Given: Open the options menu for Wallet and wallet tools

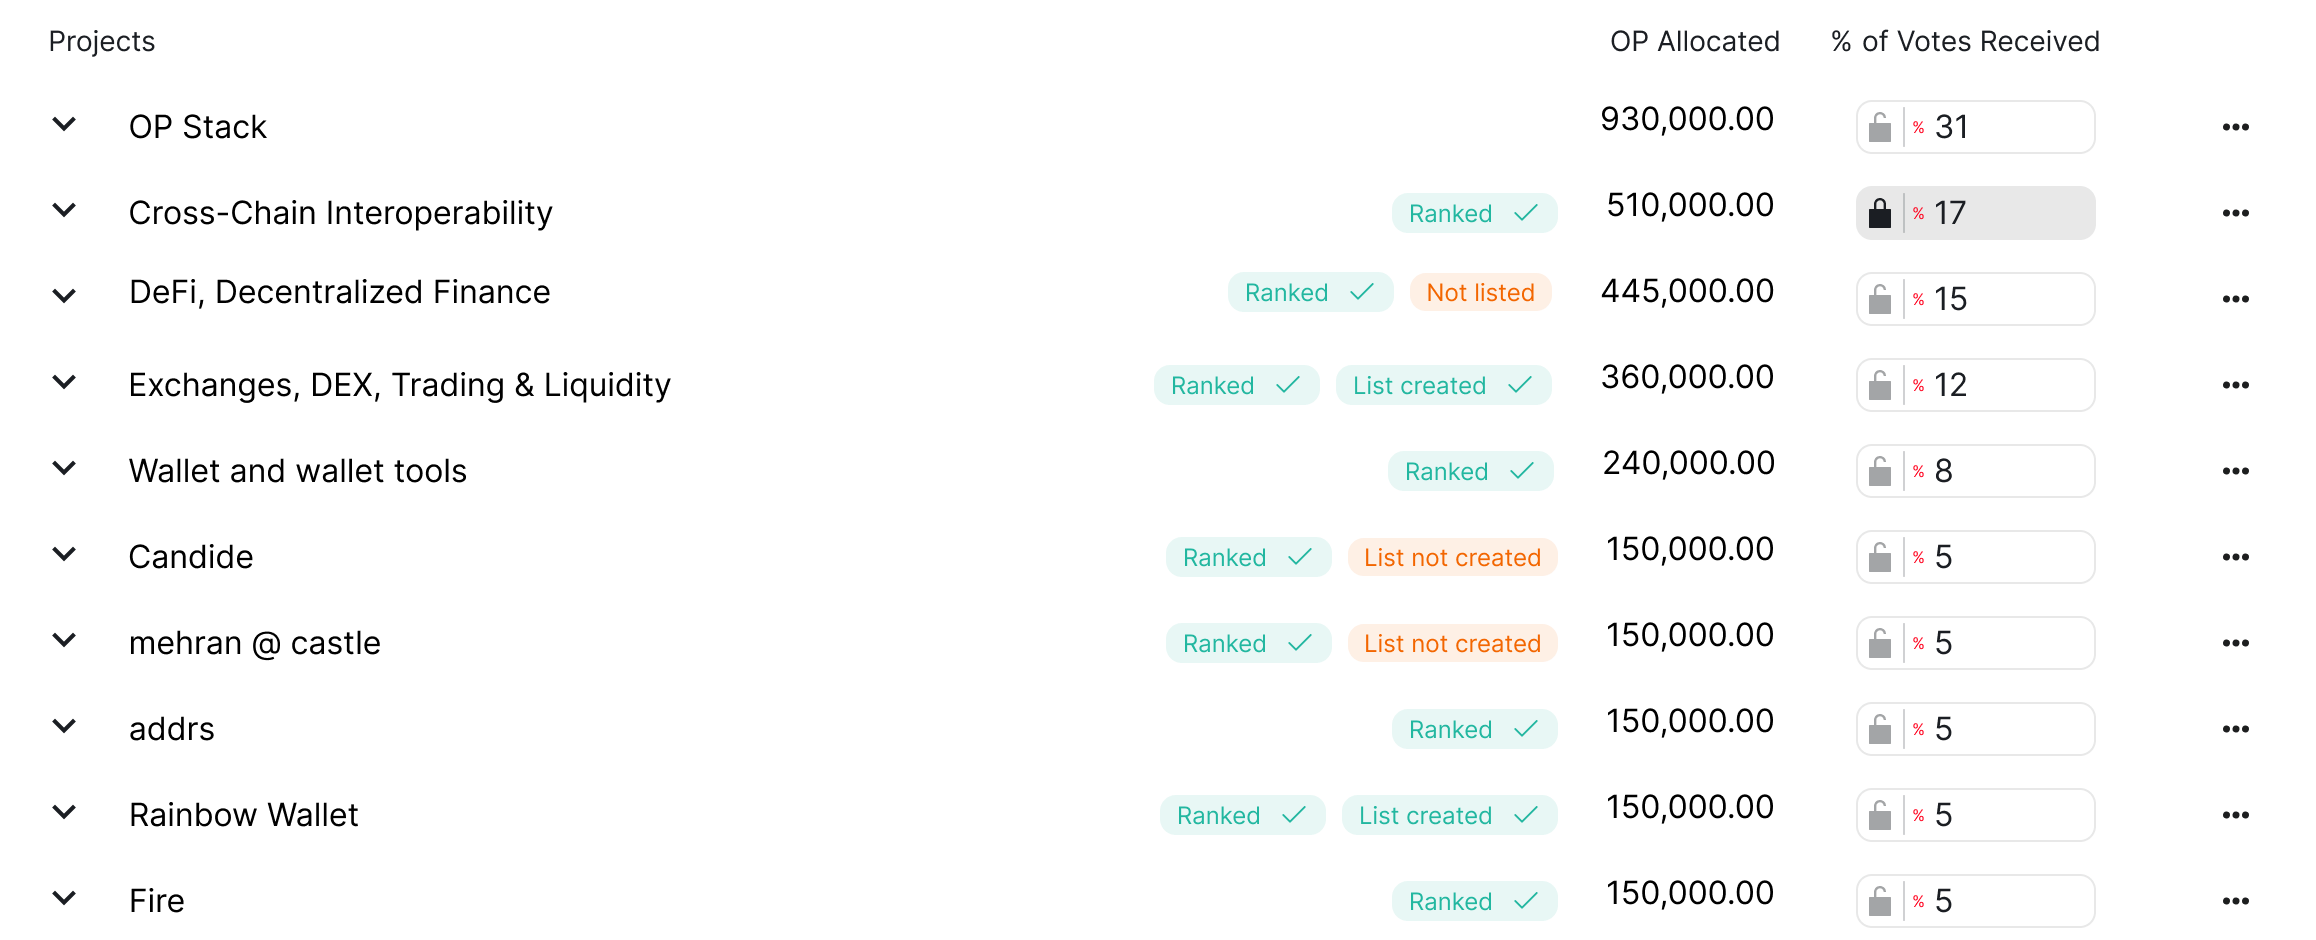Looking at the screenshot, I should 2236,470.
